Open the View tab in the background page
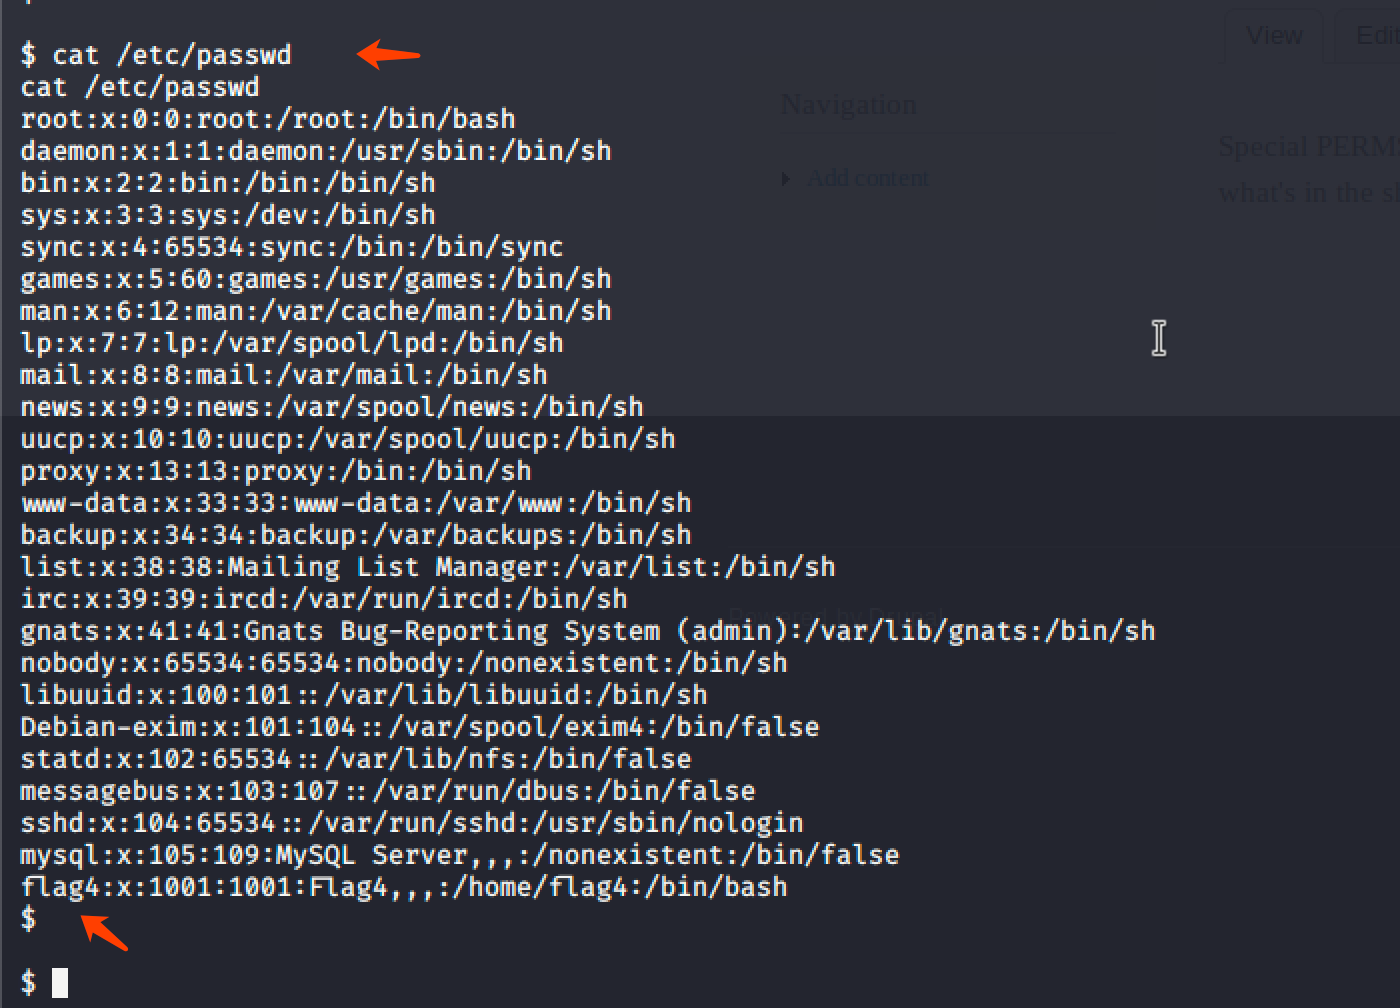Image resolution: width=1400 pixels, height=1008 pixels. coord(1274,36)
